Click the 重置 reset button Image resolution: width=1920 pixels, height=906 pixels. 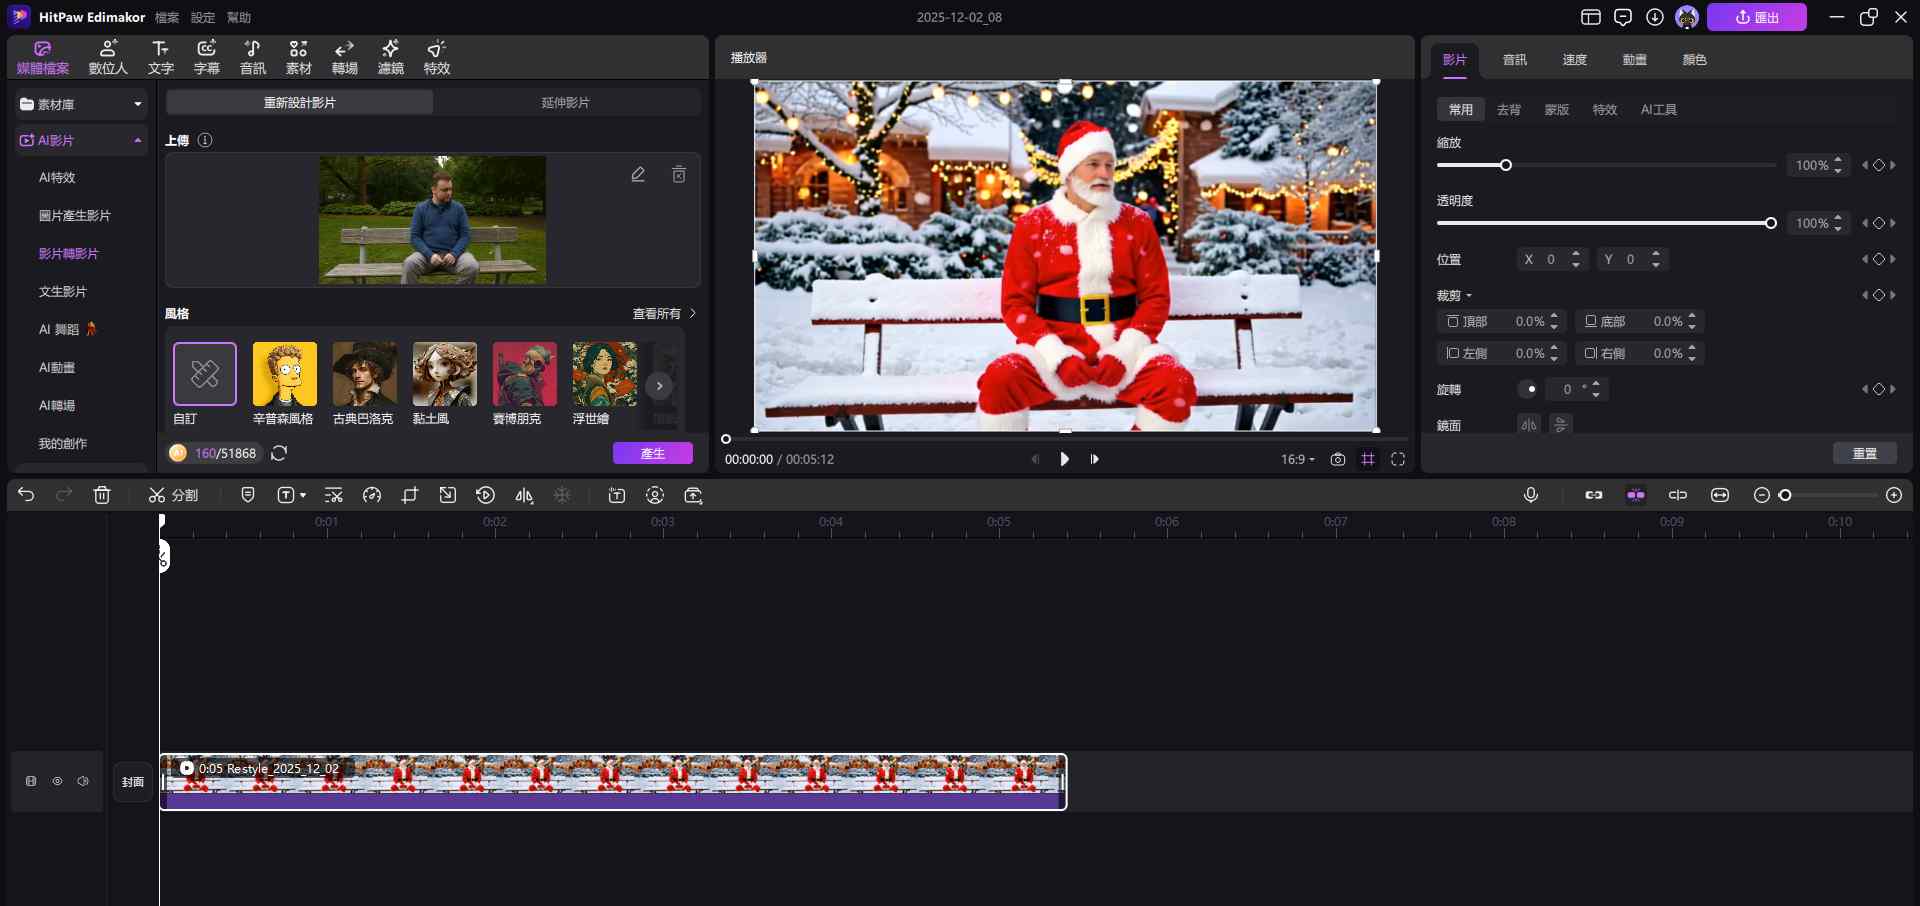pyautogui.click(x=1864, y=454)
